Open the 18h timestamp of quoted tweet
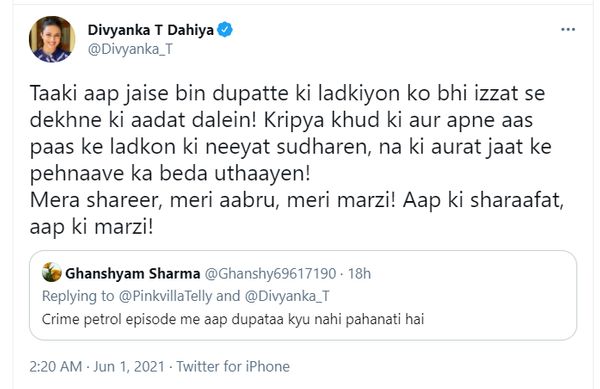The image size is (600, 389). pos(359,273)
